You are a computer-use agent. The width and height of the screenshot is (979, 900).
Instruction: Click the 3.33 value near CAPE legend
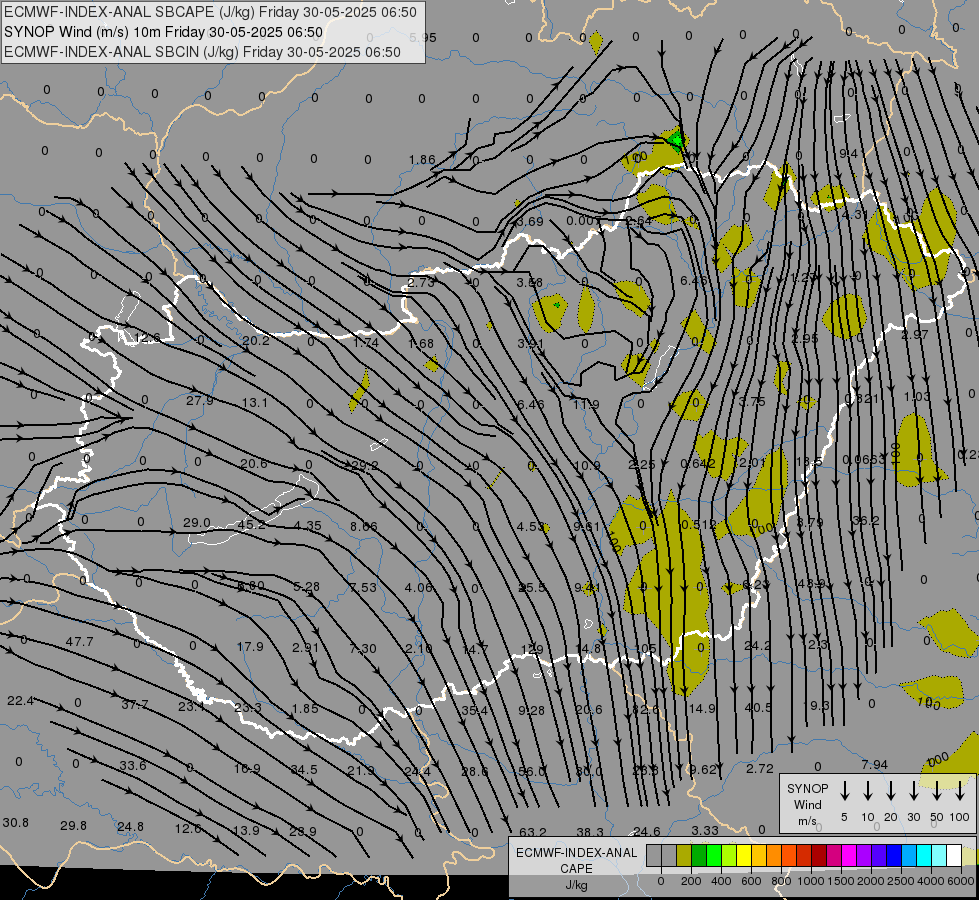pyautogui.click(x=705, y=830)
